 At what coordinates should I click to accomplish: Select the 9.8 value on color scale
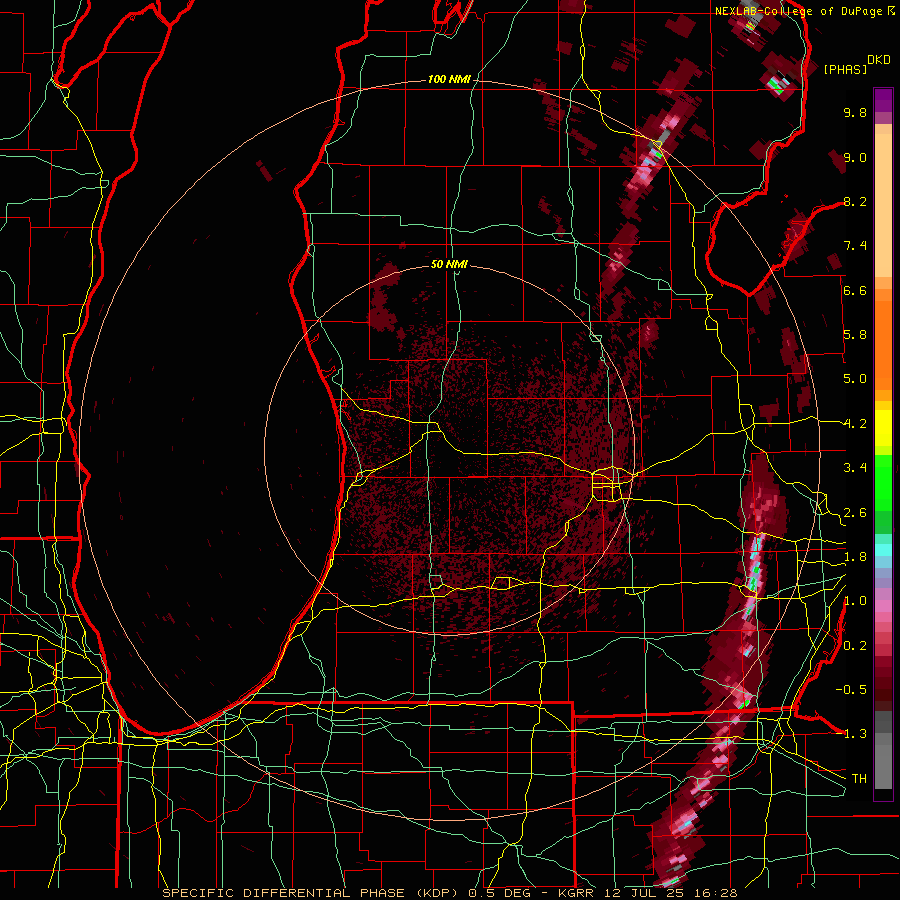(x=855, y=112)
